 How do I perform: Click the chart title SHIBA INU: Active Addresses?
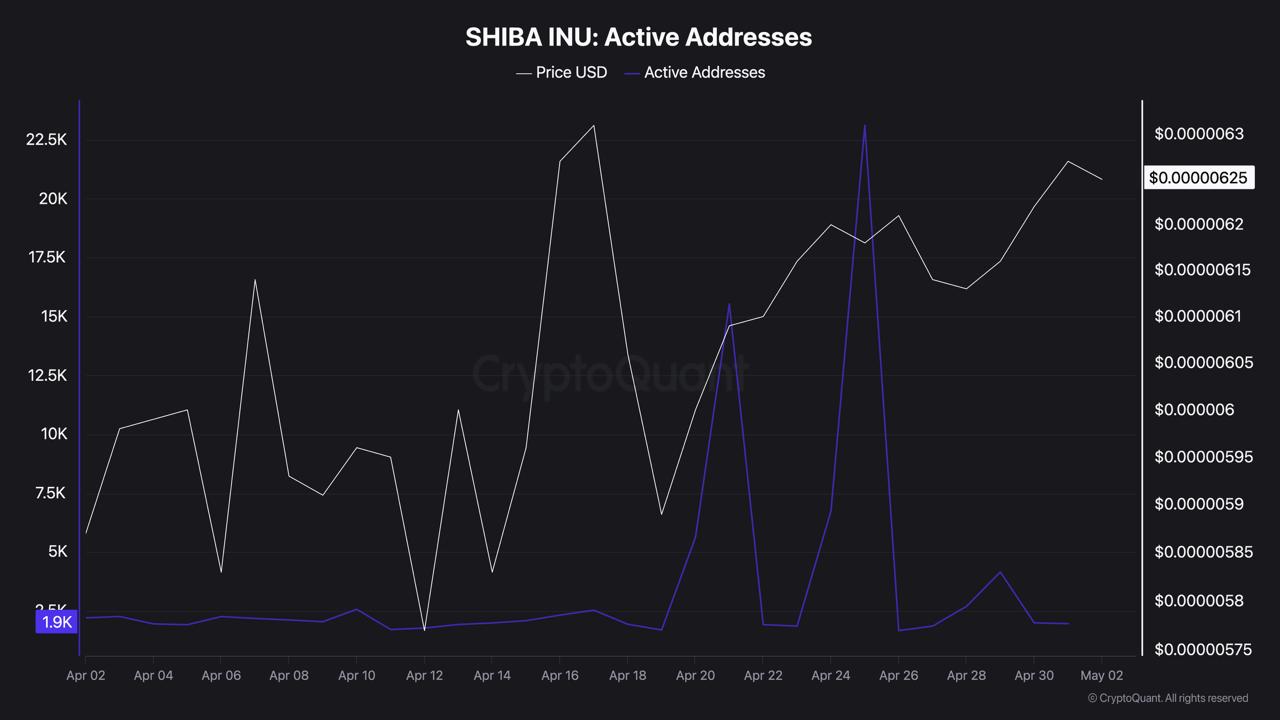[638, 37]
